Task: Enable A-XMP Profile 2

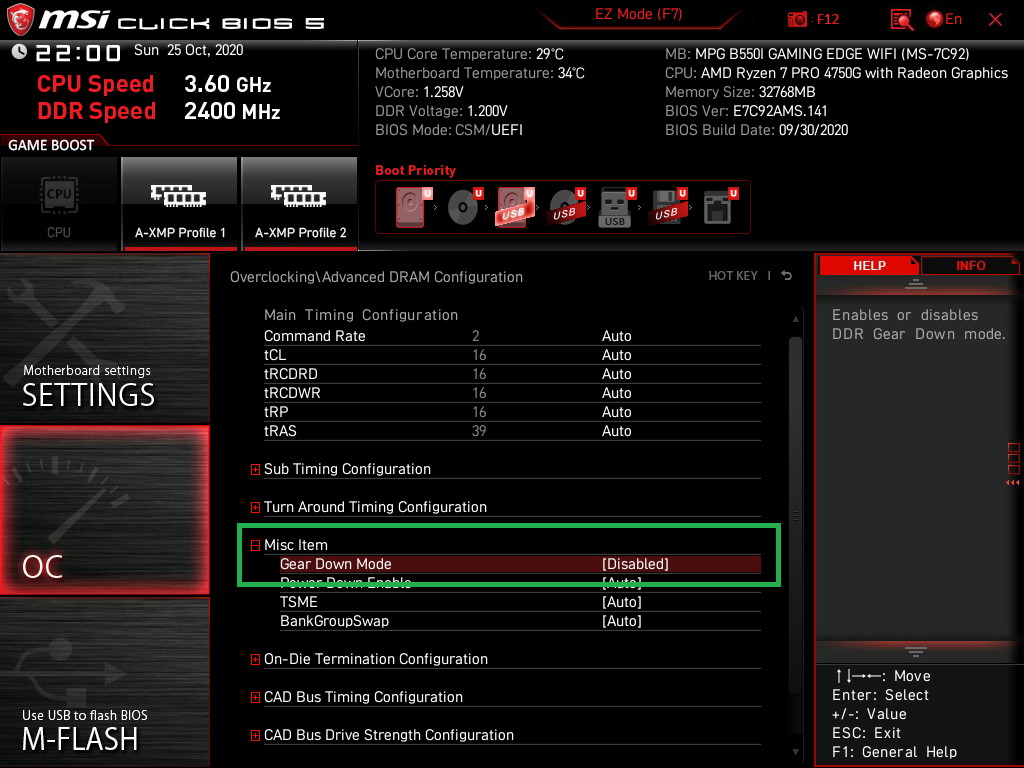Action: (300, 203)
